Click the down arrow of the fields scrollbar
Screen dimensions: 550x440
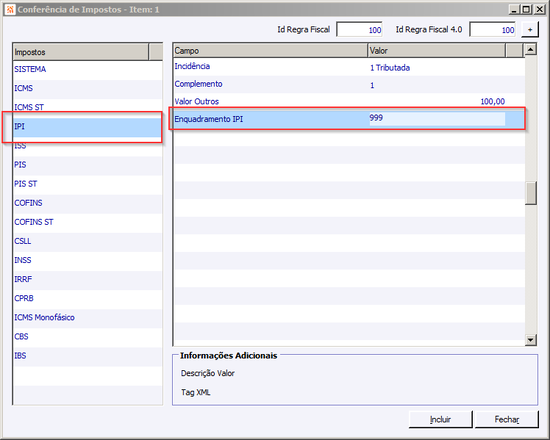coord(531,339)
